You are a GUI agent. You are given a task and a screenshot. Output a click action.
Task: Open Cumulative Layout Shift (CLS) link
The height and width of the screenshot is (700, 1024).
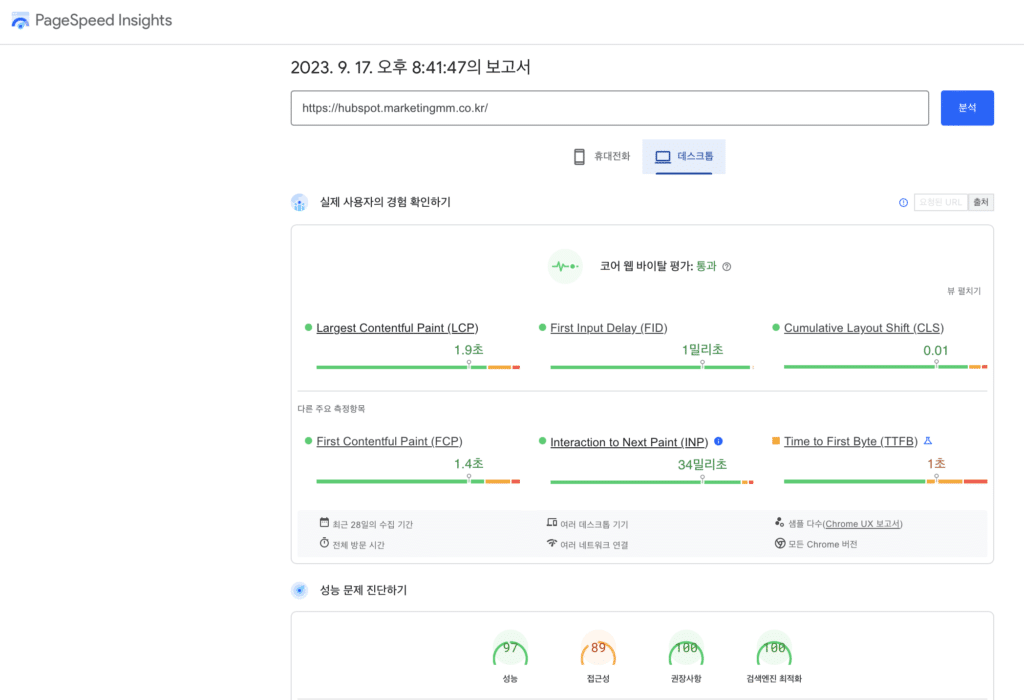click(x=863, y=328)
